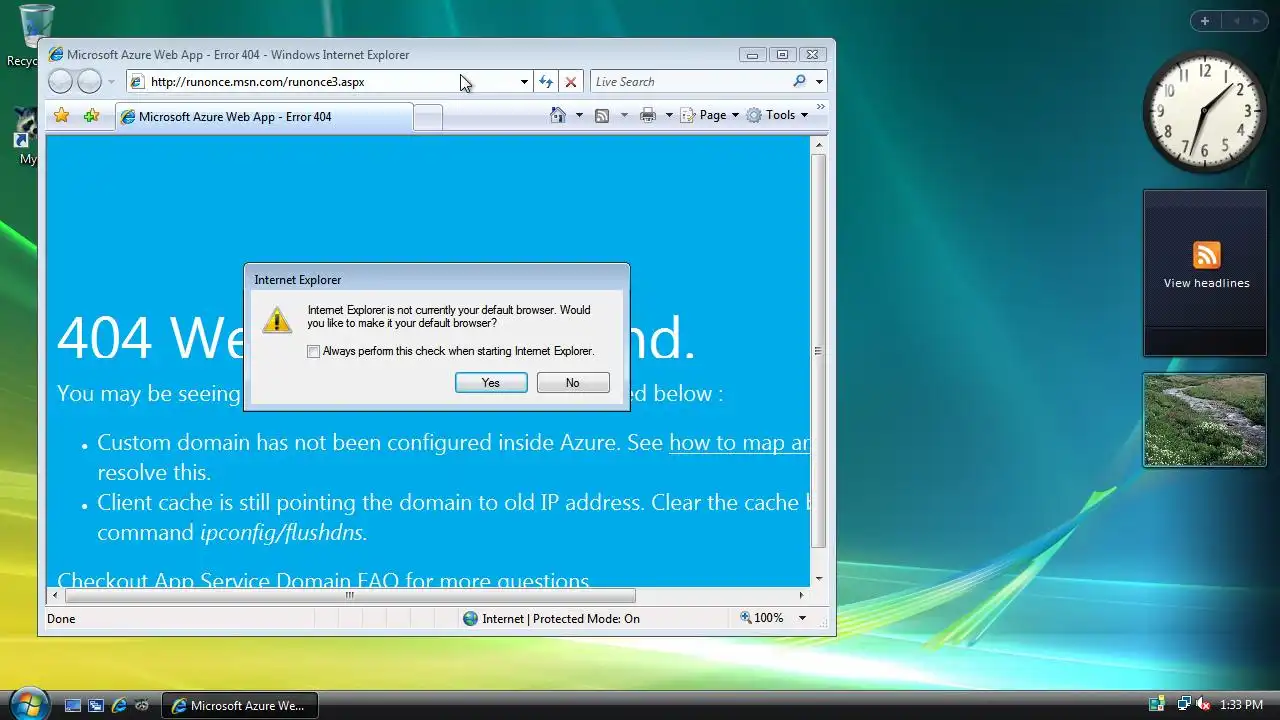Click the horizontal scrollbar right arrow

coord(801,595)
